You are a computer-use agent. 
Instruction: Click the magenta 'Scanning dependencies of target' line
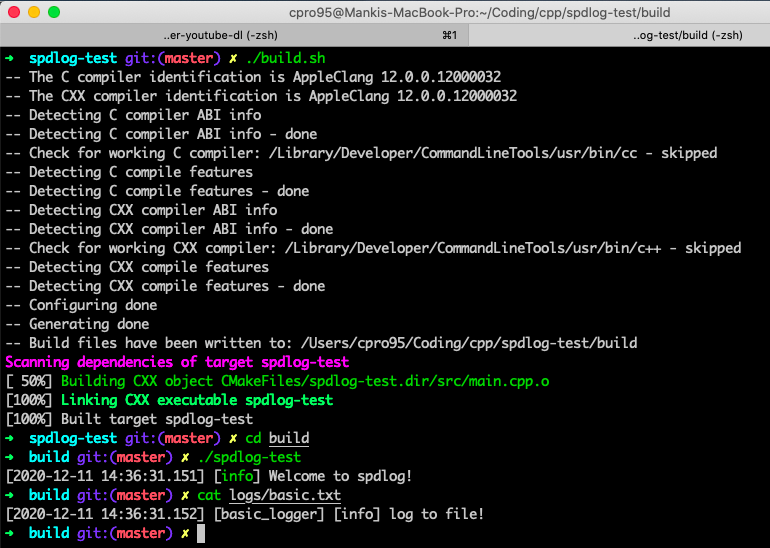tap(177, 362)
